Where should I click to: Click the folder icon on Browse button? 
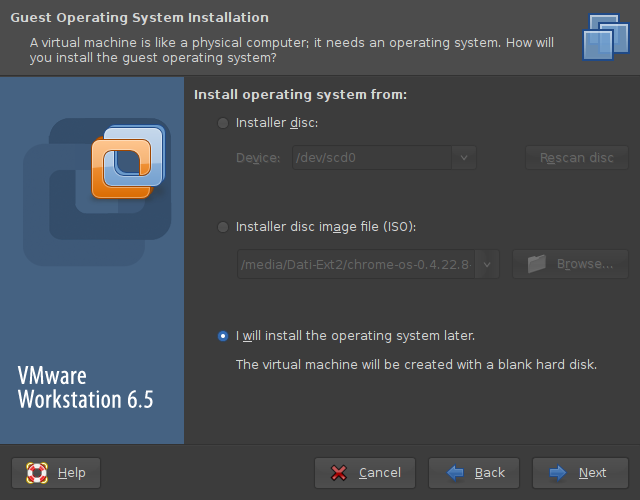pyautogui.click(x=537, y=264)
